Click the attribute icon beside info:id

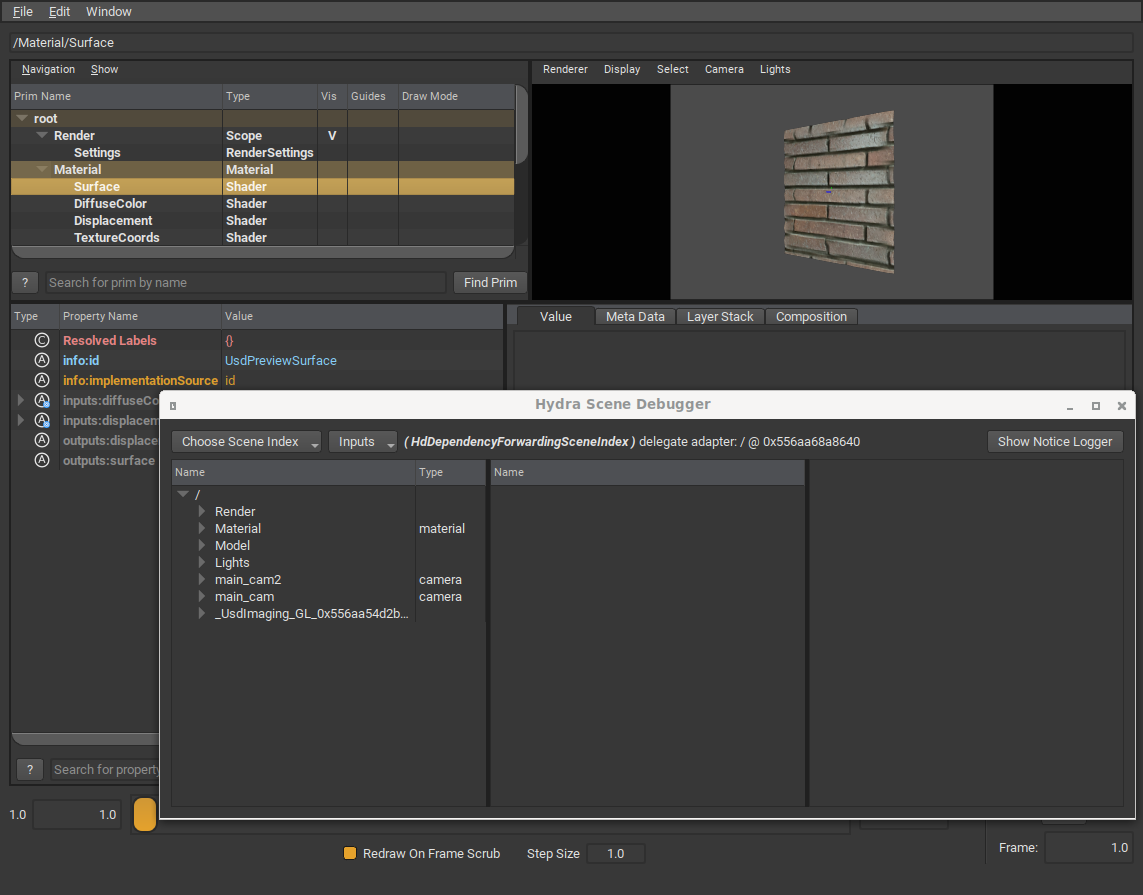42,360
